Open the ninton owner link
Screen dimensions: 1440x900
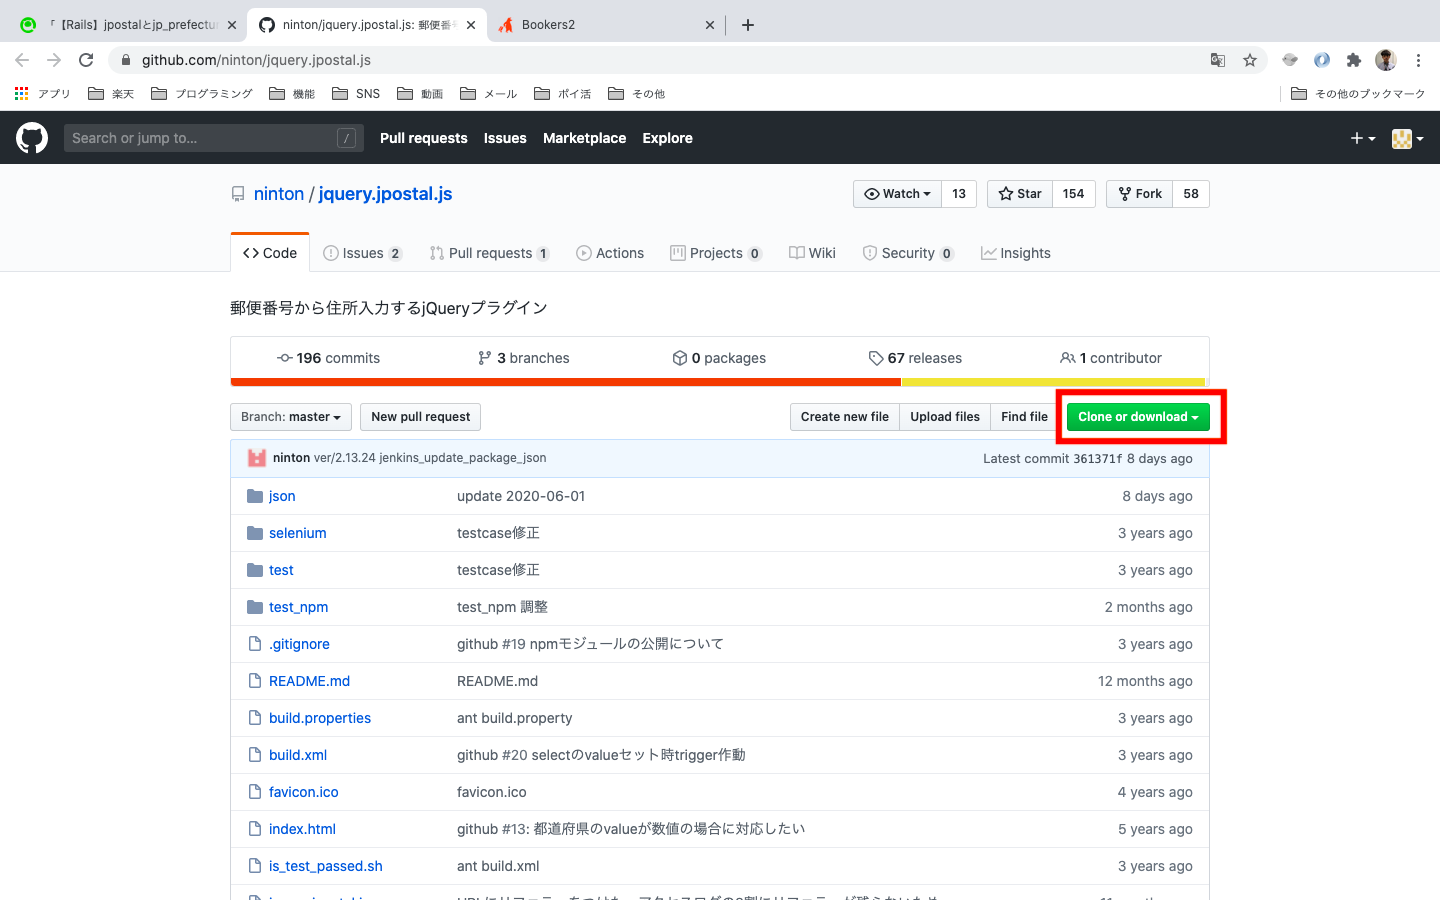(279, 194)
